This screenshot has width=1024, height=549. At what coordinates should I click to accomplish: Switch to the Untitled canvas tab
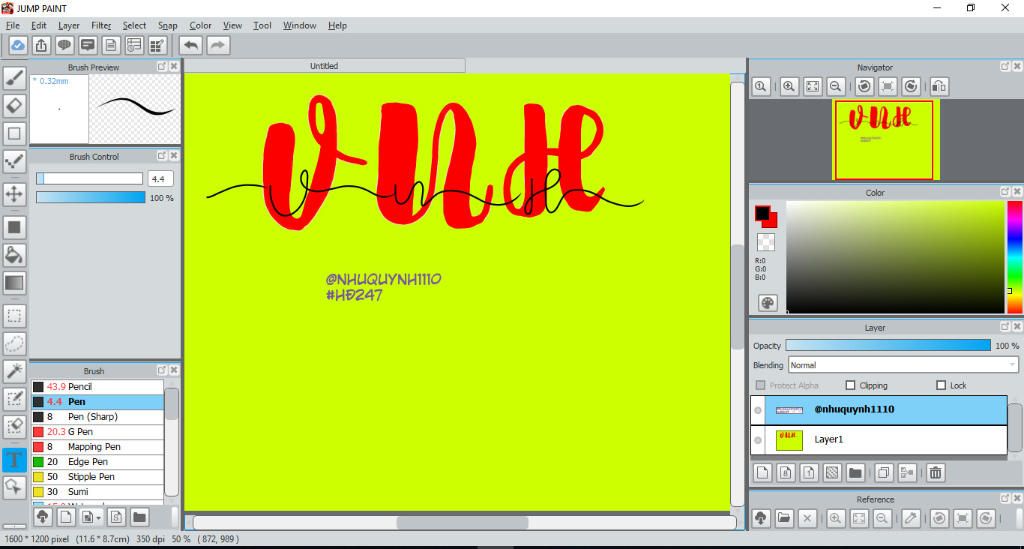coord(325,66)
